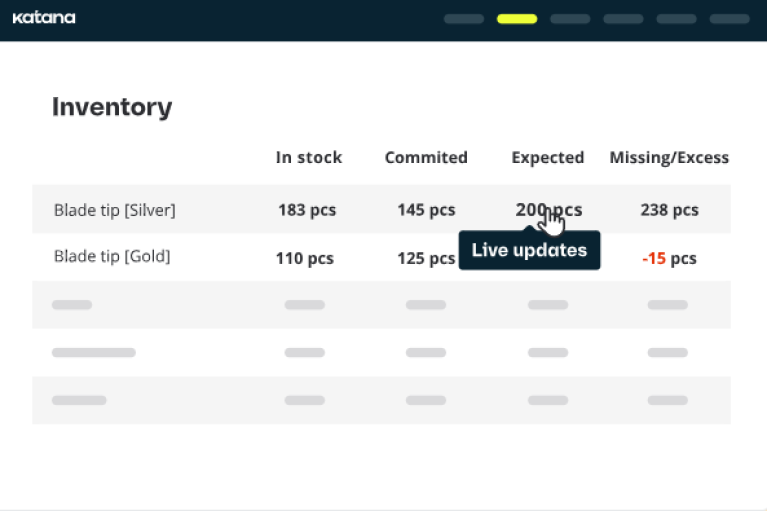Screen dimensions: 767x511
Task: Click the Missing/Excess column header
Action: pos(669,158)
